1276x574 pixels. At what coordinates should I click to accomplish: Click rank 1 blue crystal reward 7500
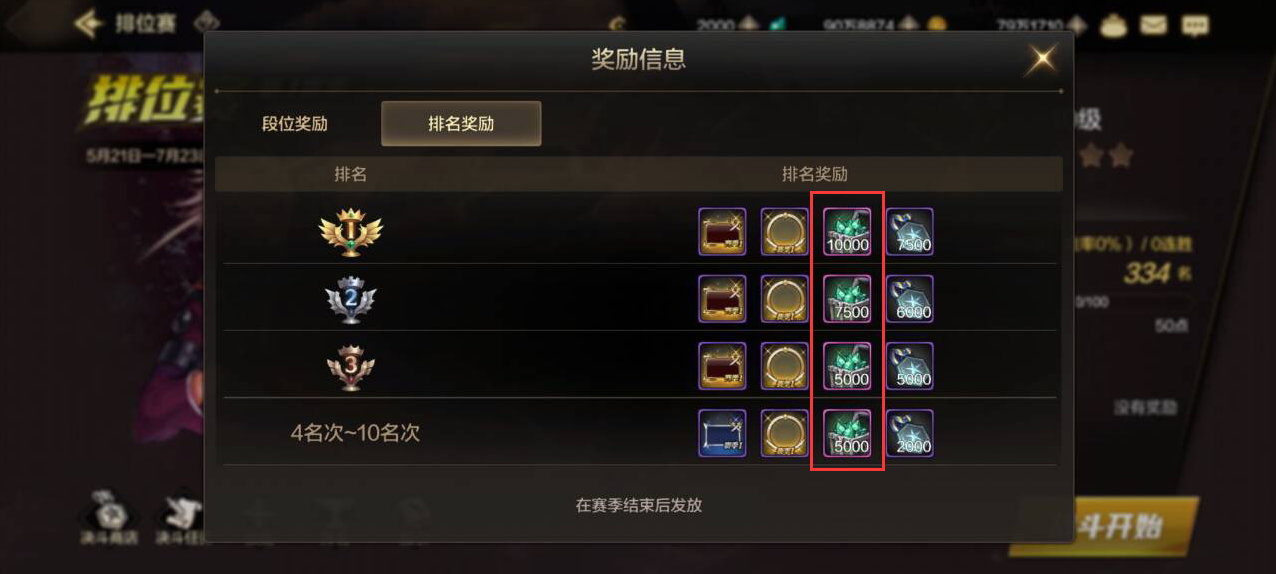click(910, 232)
